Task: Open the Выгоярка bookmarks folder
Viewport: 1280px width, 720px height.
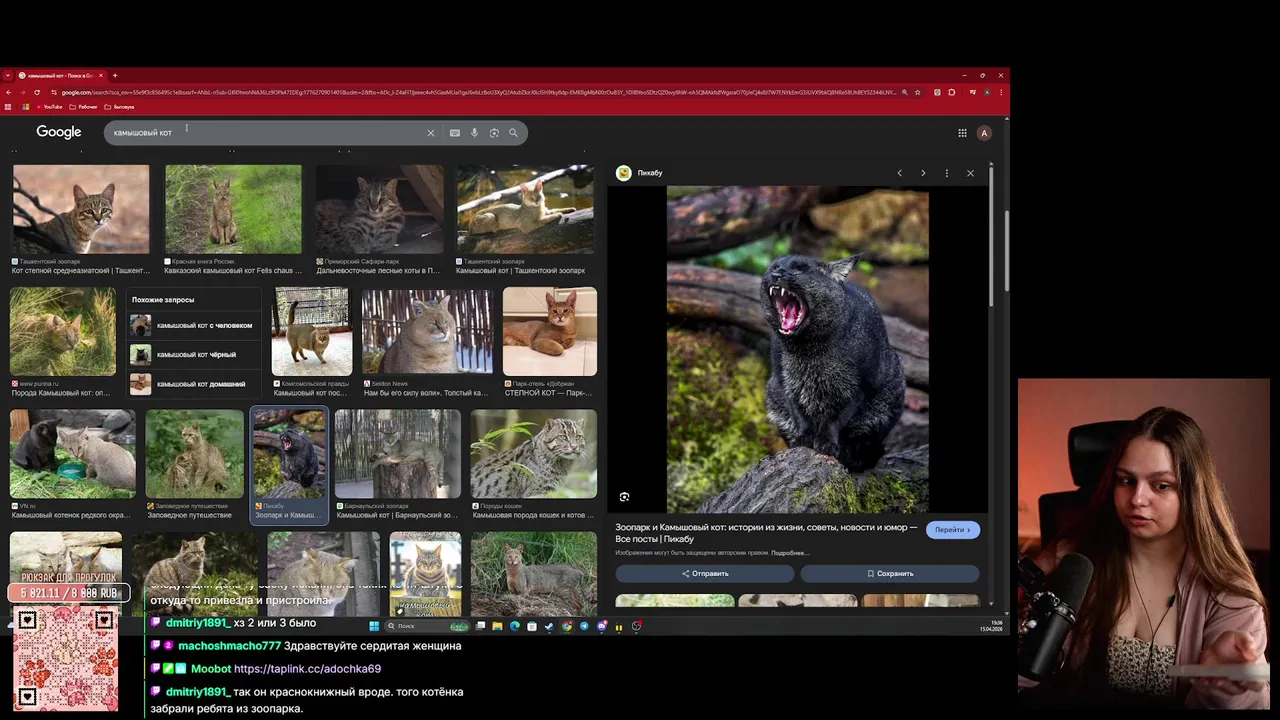Action: [x=119, y=106]
